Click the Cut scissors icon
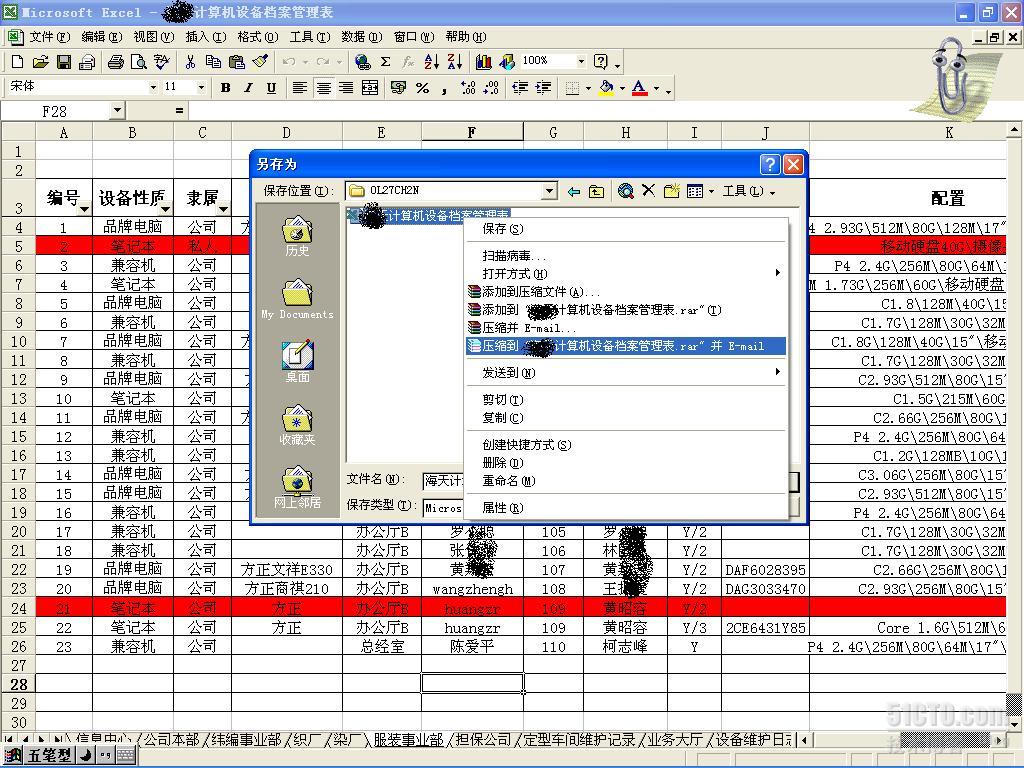1024x768 pixels. (x=190, y=62)
